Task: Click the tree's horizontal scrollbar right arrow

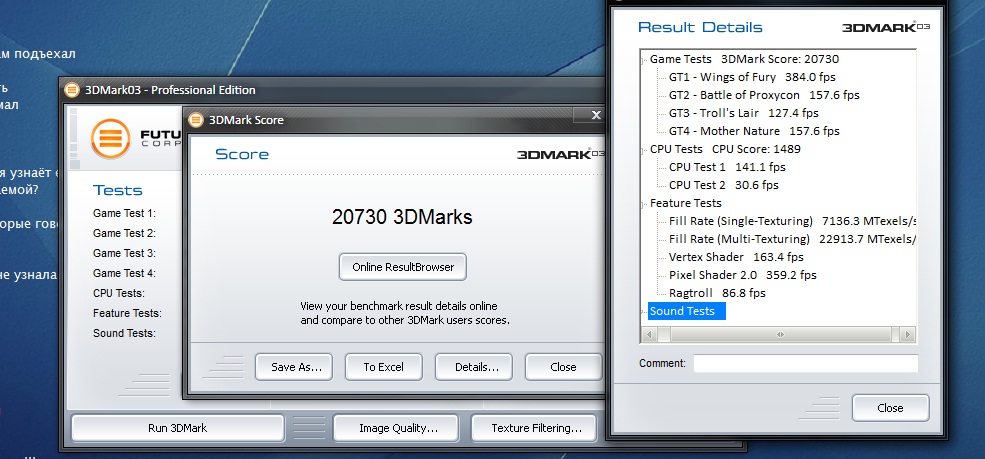Action: tap(906, 335)
